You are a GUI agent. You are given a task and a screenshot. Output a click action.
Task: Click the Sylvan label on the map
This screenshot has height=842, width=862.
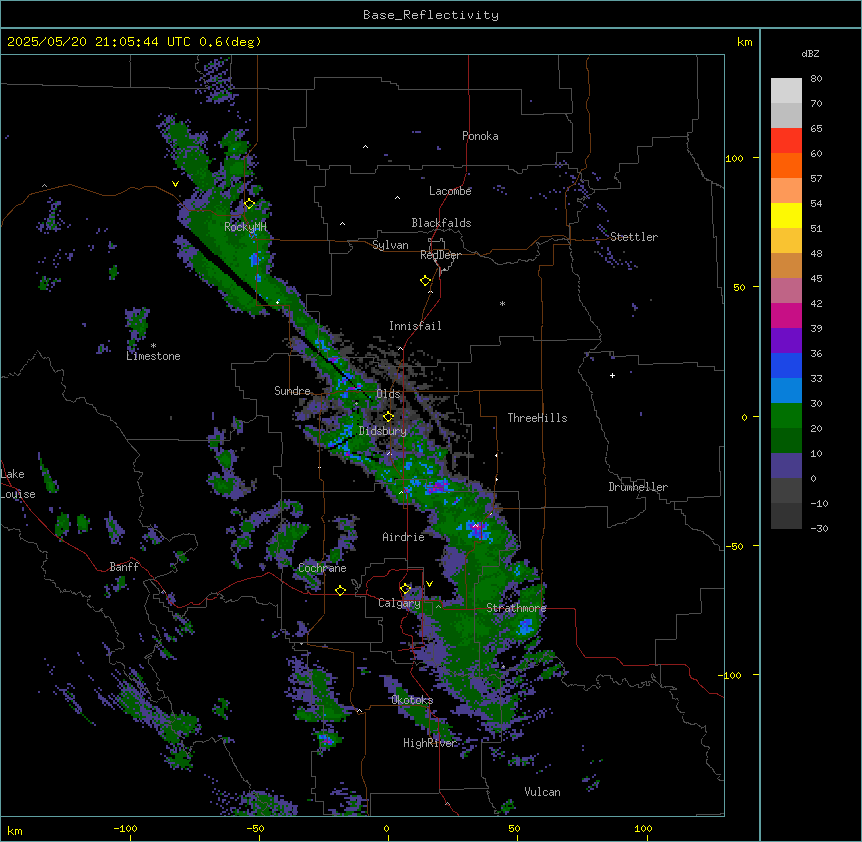tap(390, 245)
